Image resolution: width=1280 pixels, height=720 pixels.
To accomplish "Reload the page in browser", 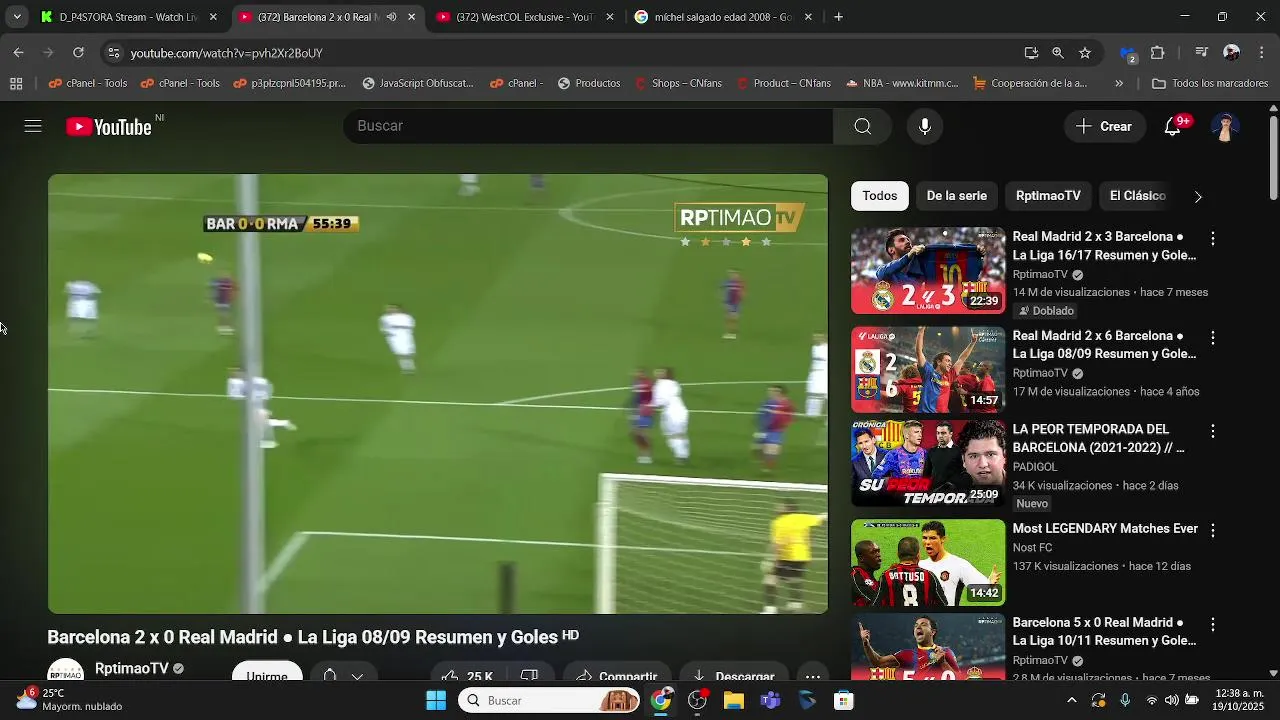I will tap(78, 53).
